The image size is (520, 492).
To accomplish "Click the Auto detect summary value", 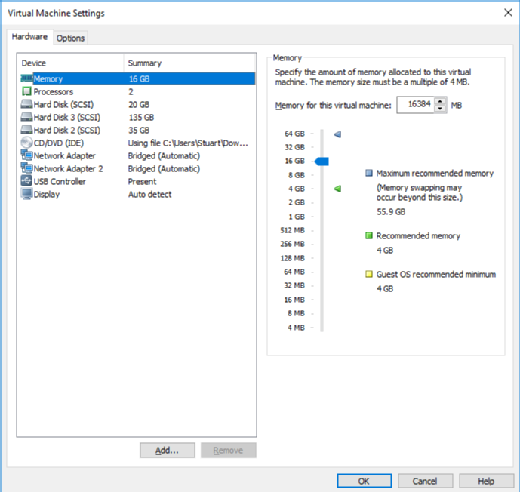I will pyautogui.click(x=150, y=194).
